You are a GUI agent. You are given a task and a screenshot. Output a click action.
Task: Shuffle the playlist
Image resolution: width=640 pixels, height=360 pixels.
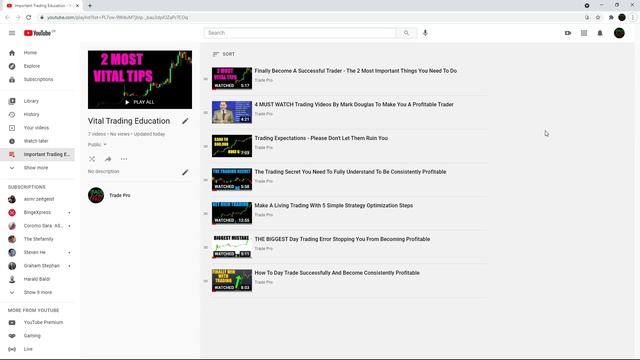pyautogui.click(x=92, y=159)
